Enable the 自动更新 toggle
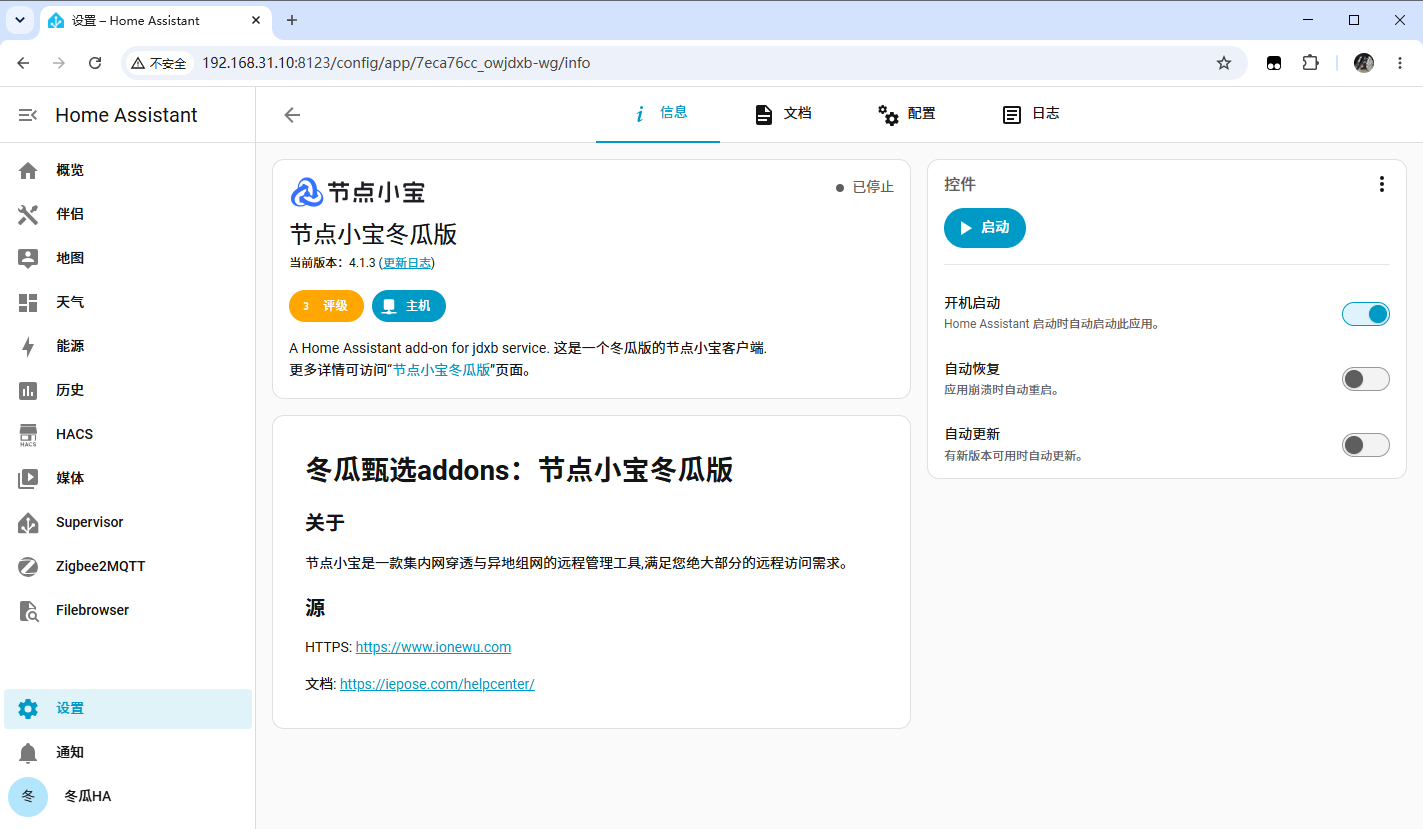The image size is (1423, 829). 1366,445
